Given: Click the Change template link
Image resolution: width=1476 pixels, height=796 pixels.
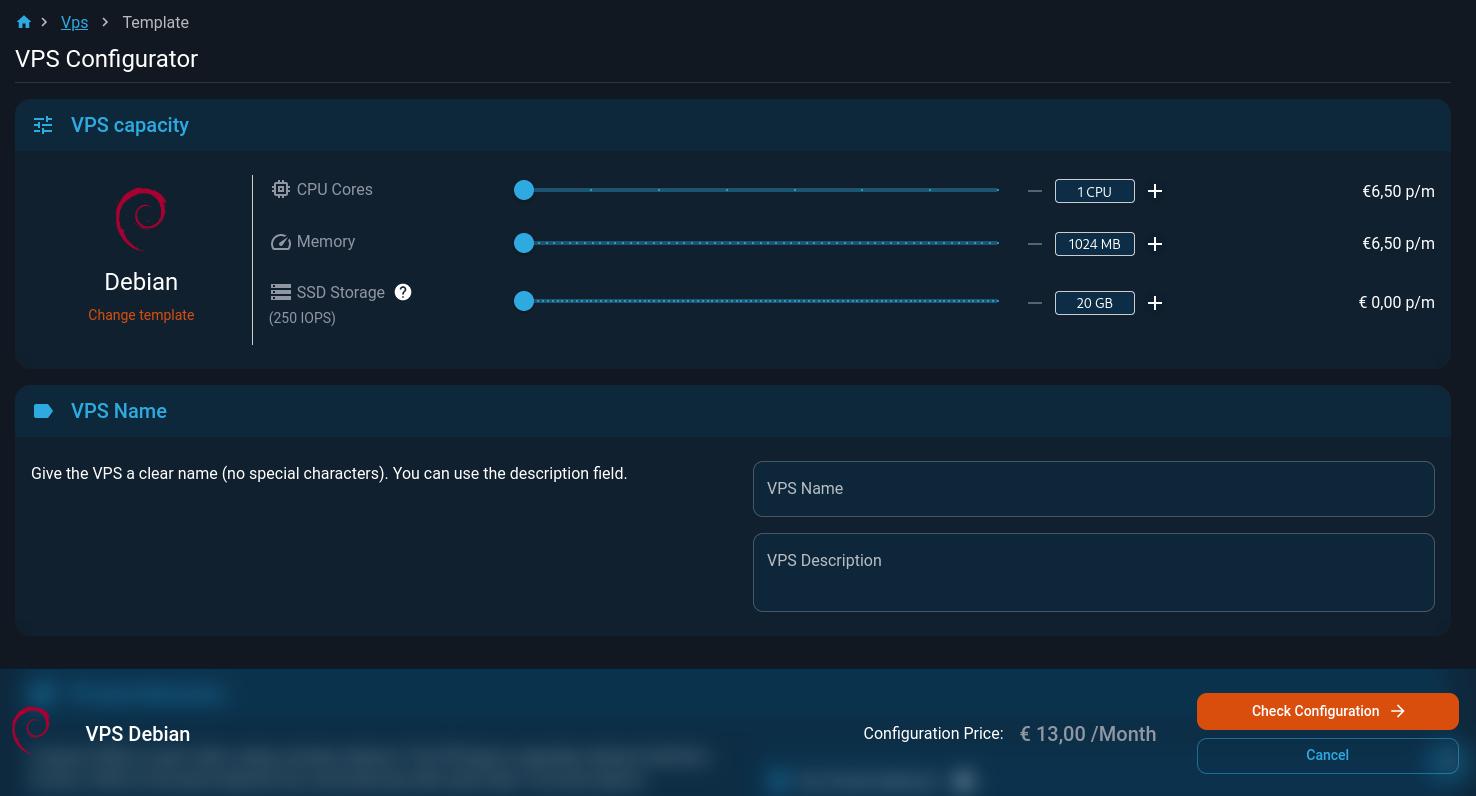Looking at the screenshot, I should (x=141, y=315).
